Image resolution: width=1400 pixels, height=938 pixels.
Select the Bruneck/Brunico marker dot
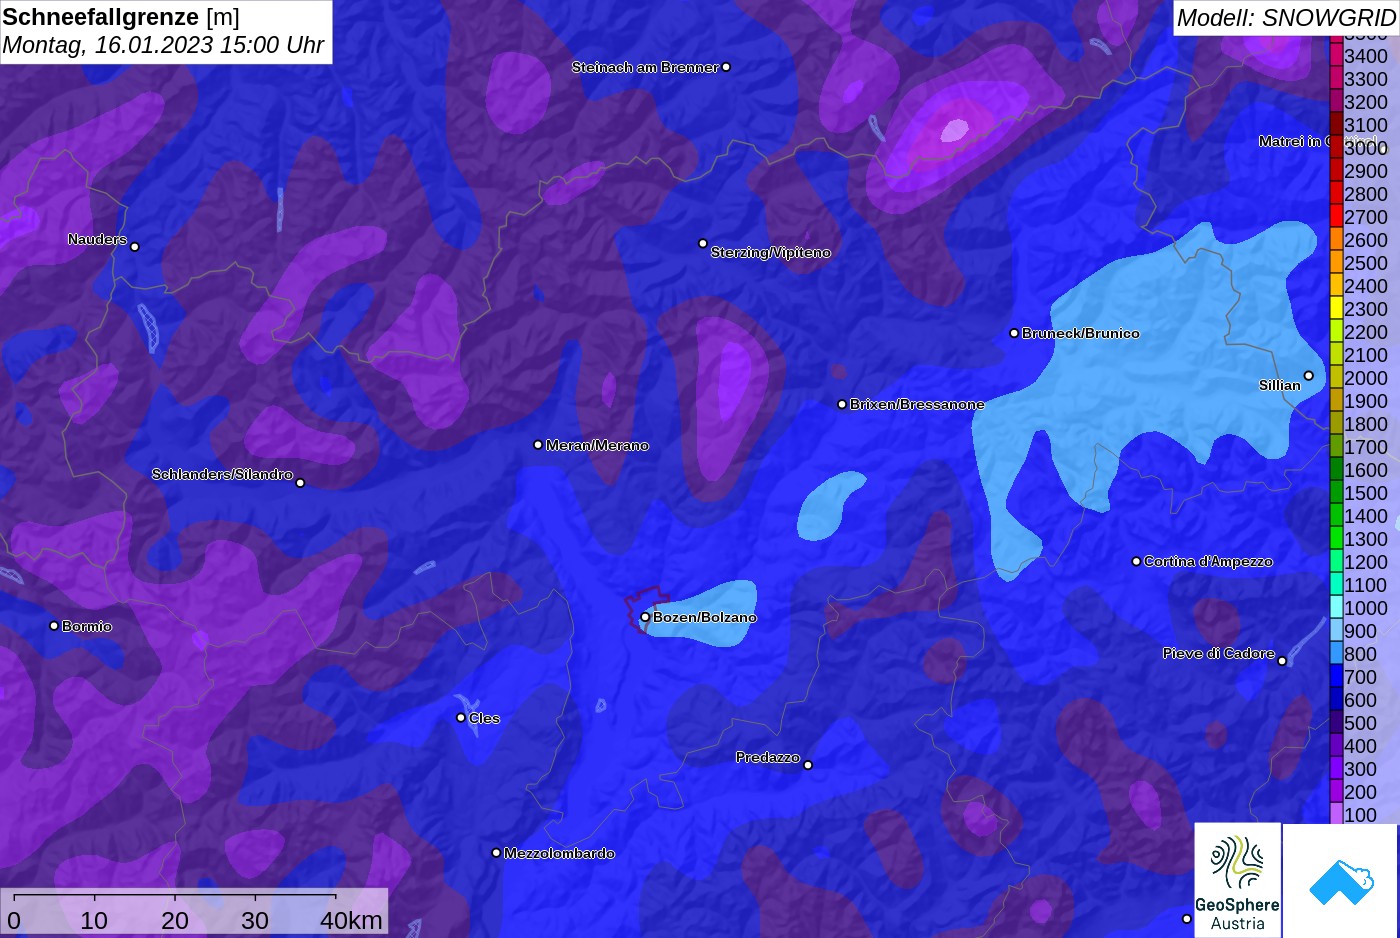pos(1014,333)
